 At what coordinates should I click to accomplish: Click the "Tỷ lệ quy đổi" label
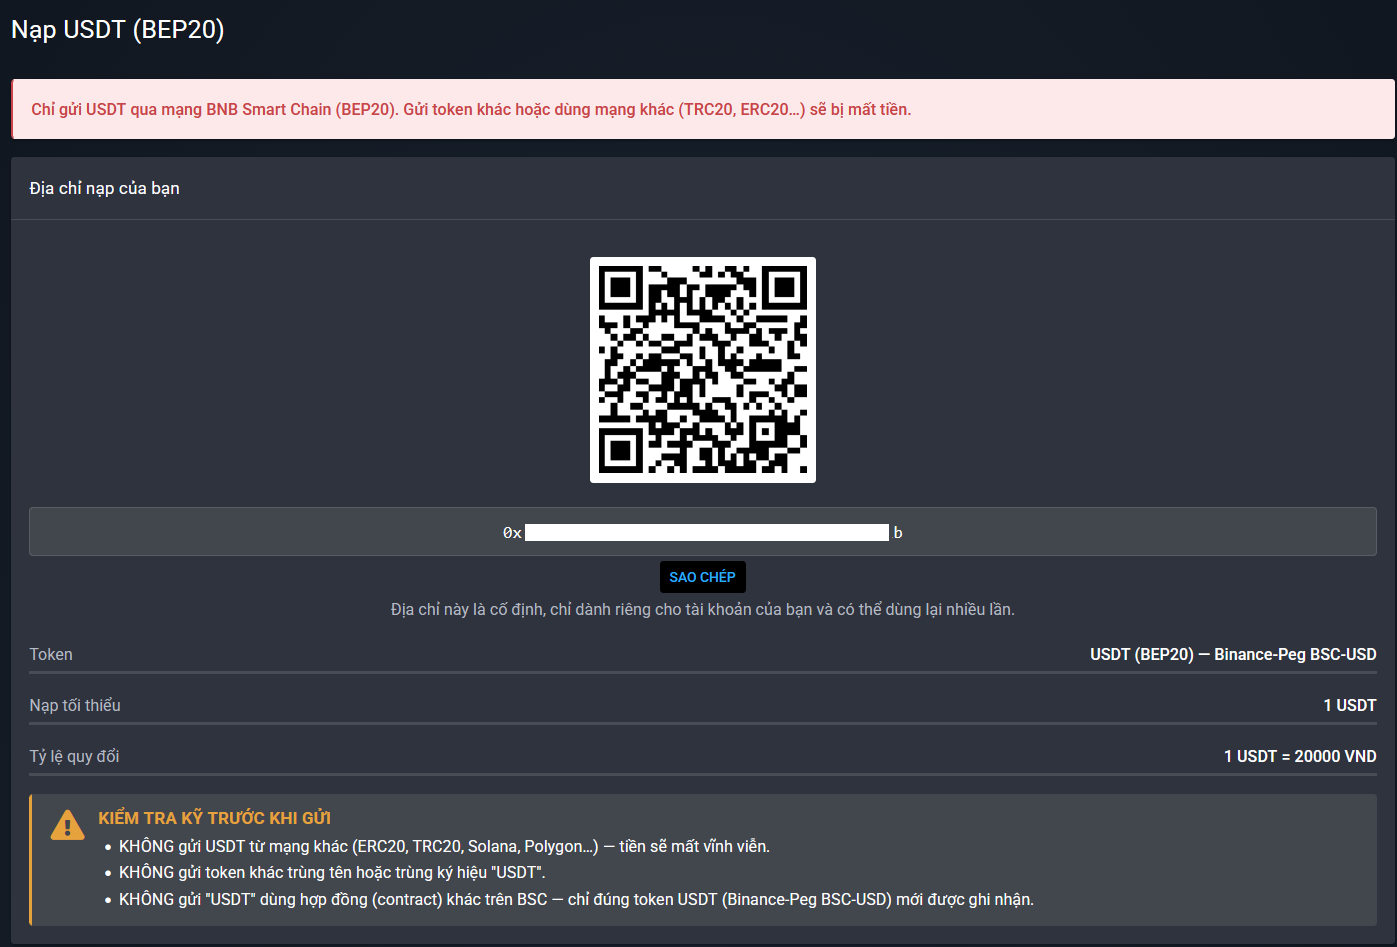tap(74, 756)
